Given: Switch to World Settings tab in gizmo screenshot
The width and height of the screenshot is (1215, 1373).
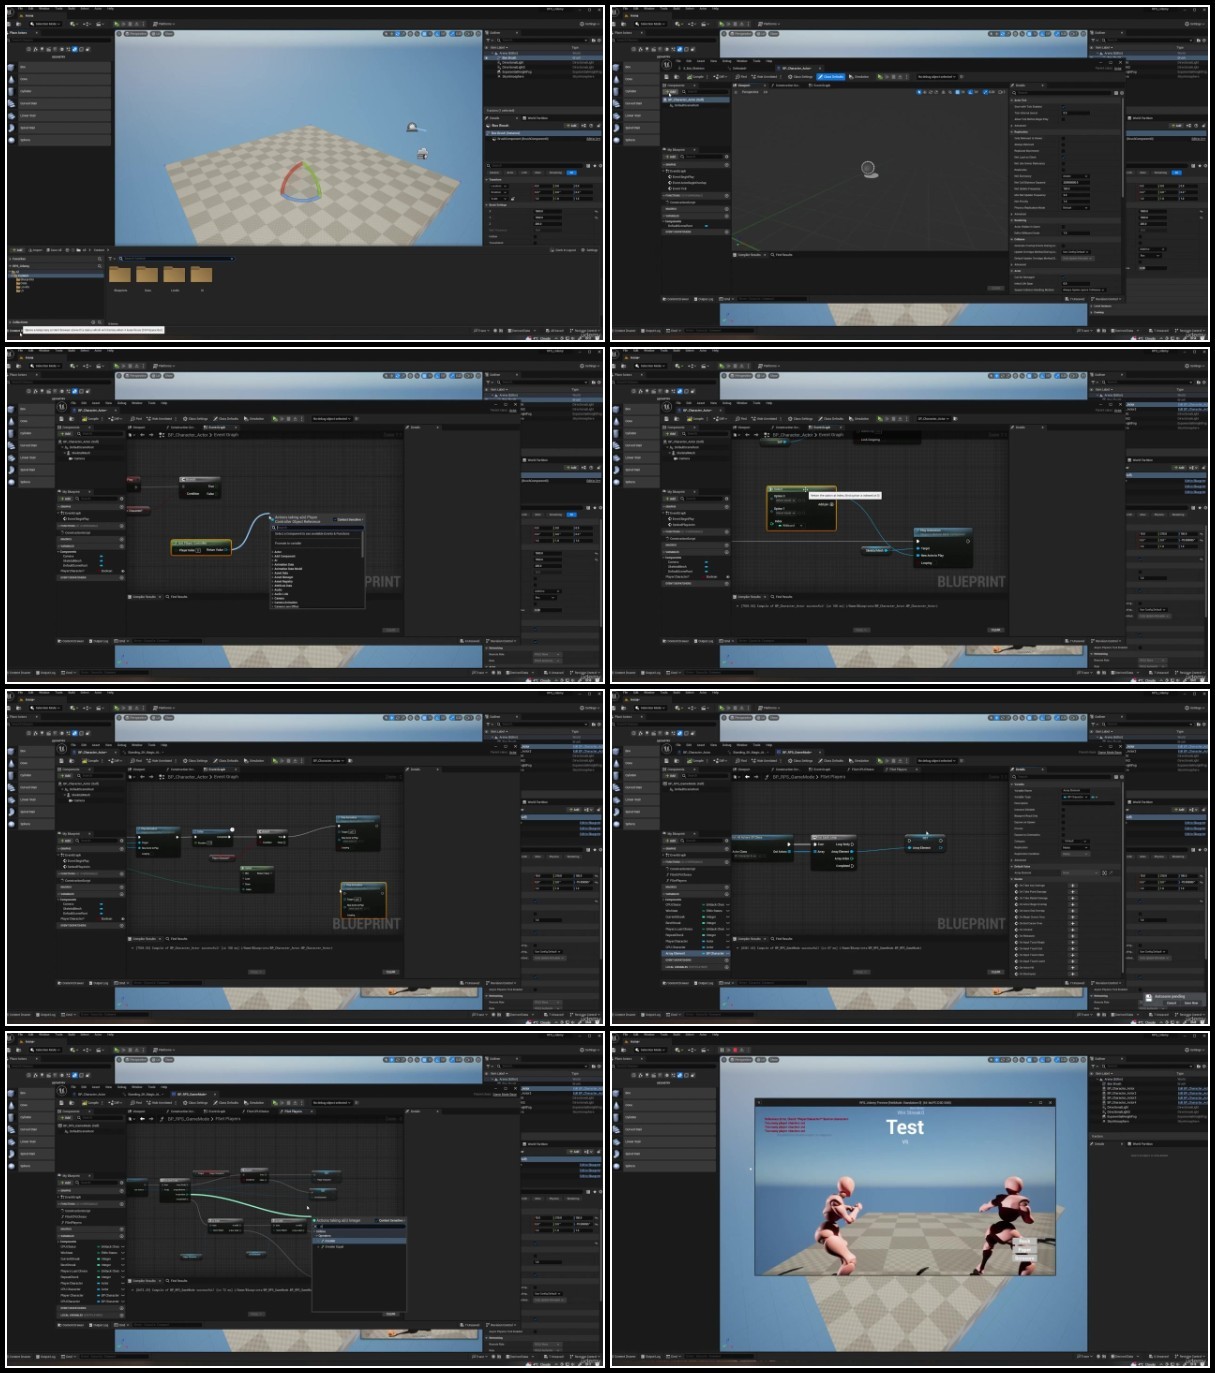Looking at the screenshot, I should click(x=535, y=118).
